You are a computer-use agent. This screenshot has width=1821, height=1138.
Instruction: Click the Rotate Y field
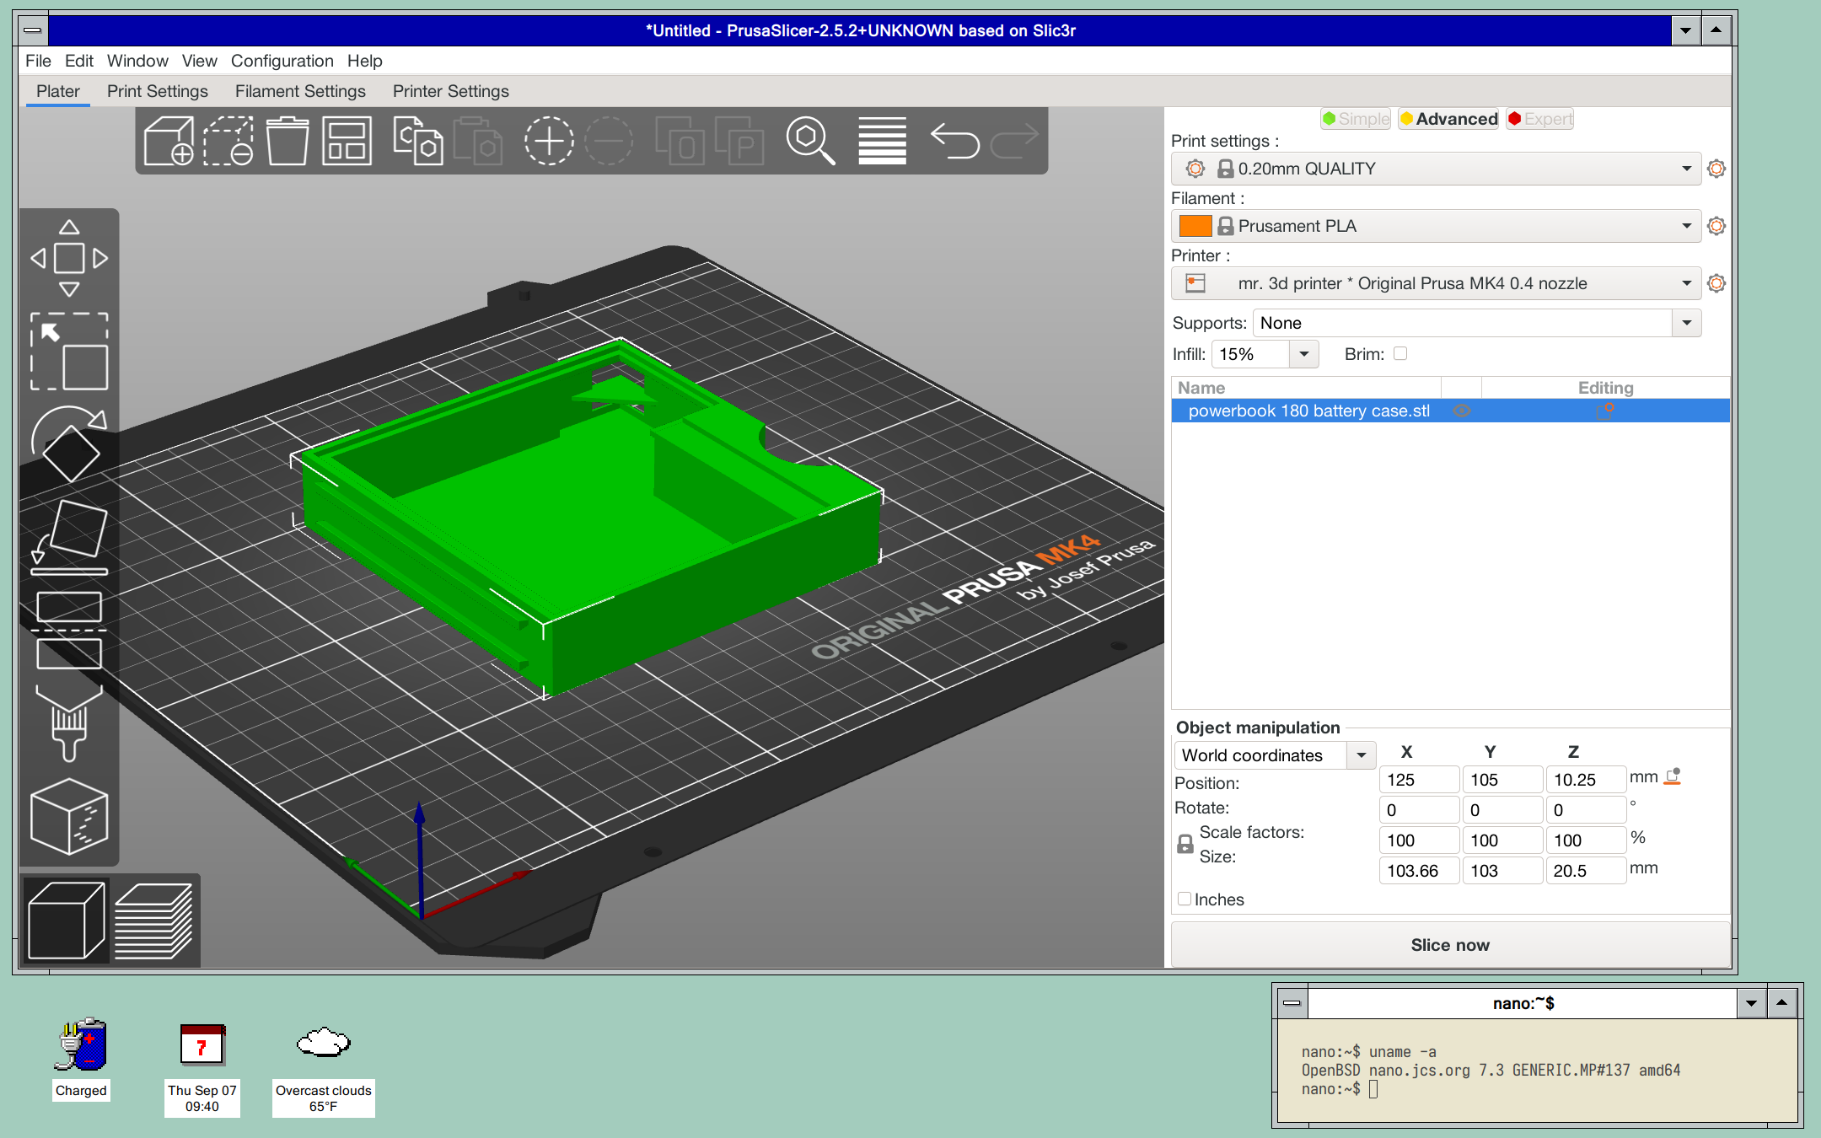point(1502,810)
